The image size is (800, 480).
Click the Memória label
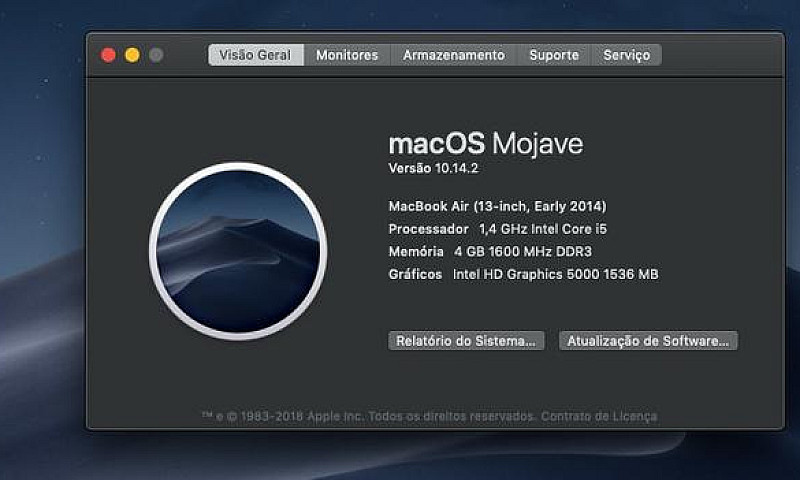416,251
